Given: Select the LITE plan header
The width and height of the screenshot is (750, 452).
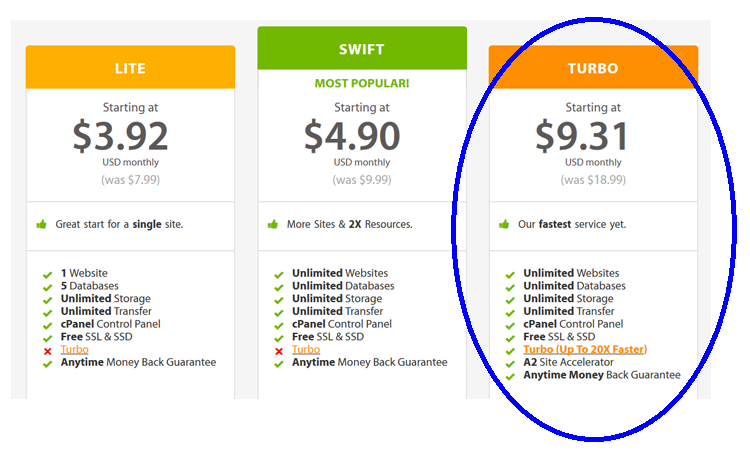Looking at the screenshot, I should pos(131,67).
